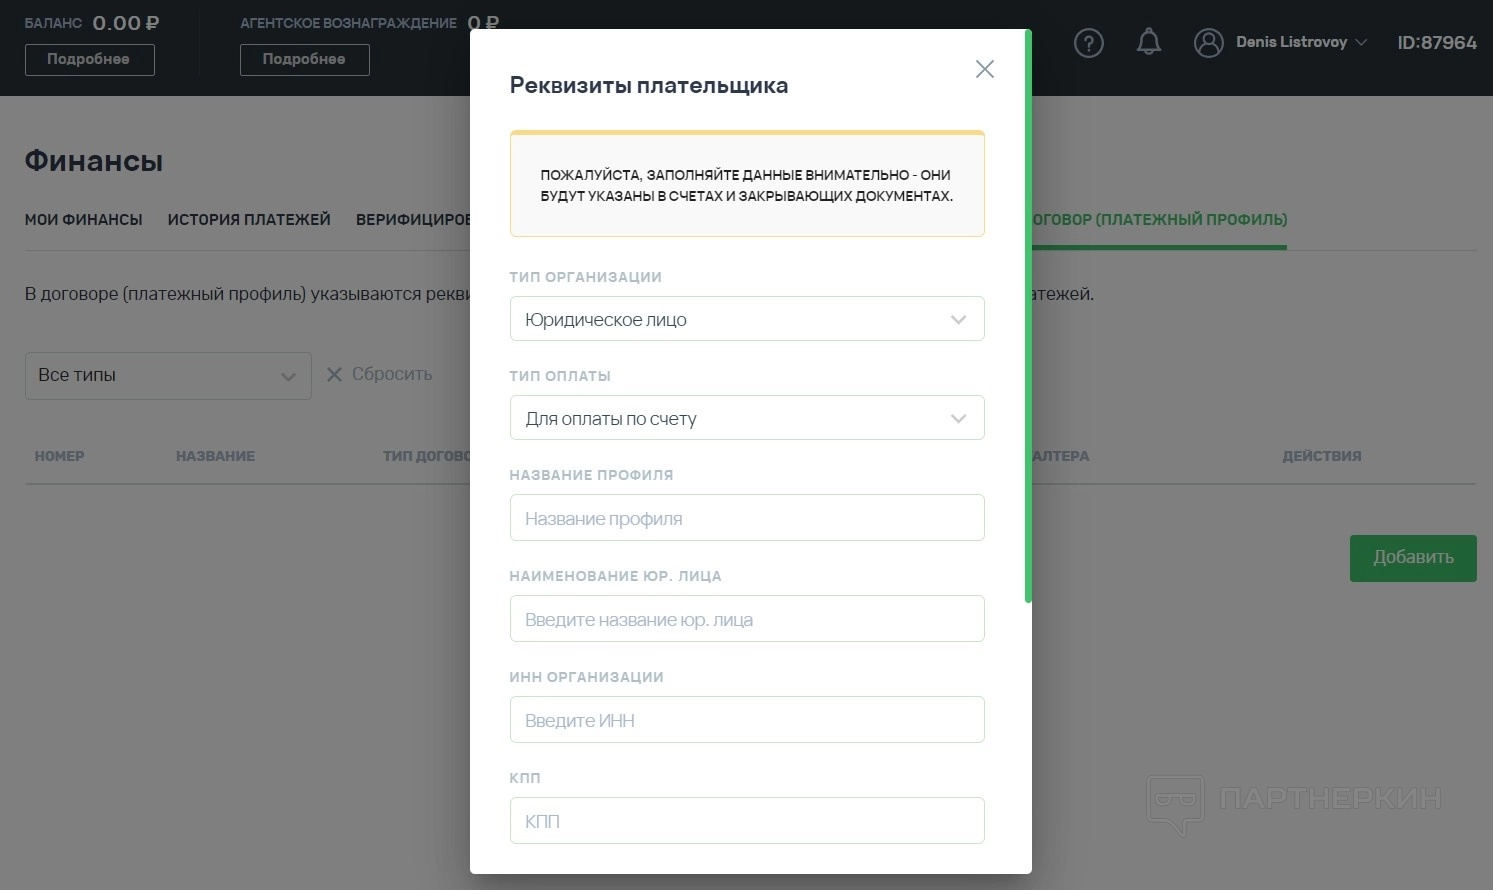Open the help question mark icon
This screenshot has height=890, width=1493.
[1088, 43]
